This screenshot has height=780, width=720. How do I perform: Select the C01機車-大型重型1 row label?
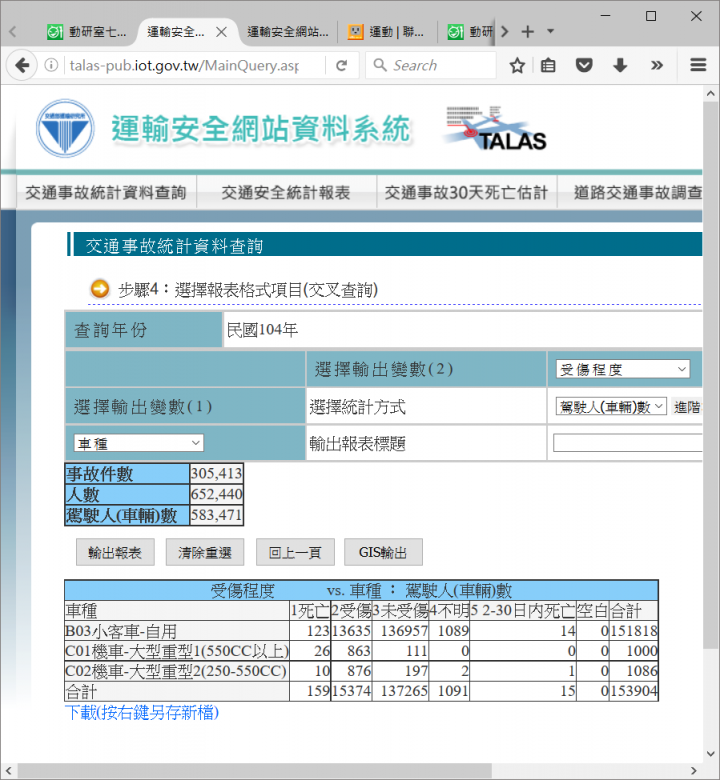[177, 651]
